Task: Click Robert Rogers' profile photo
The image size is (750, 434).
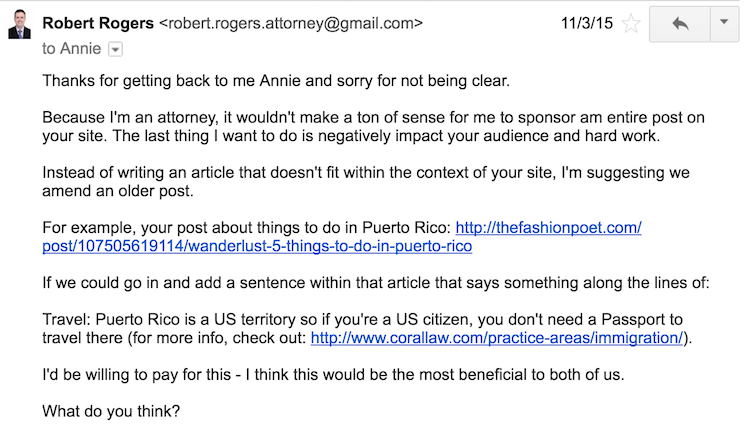Action: point(19,24)
